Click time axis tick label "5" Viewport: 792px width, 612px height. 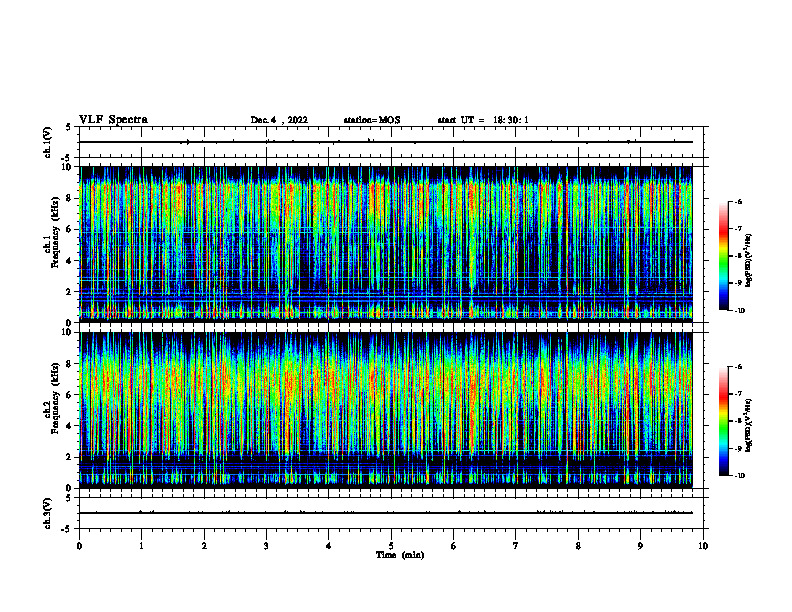(391, 546)
